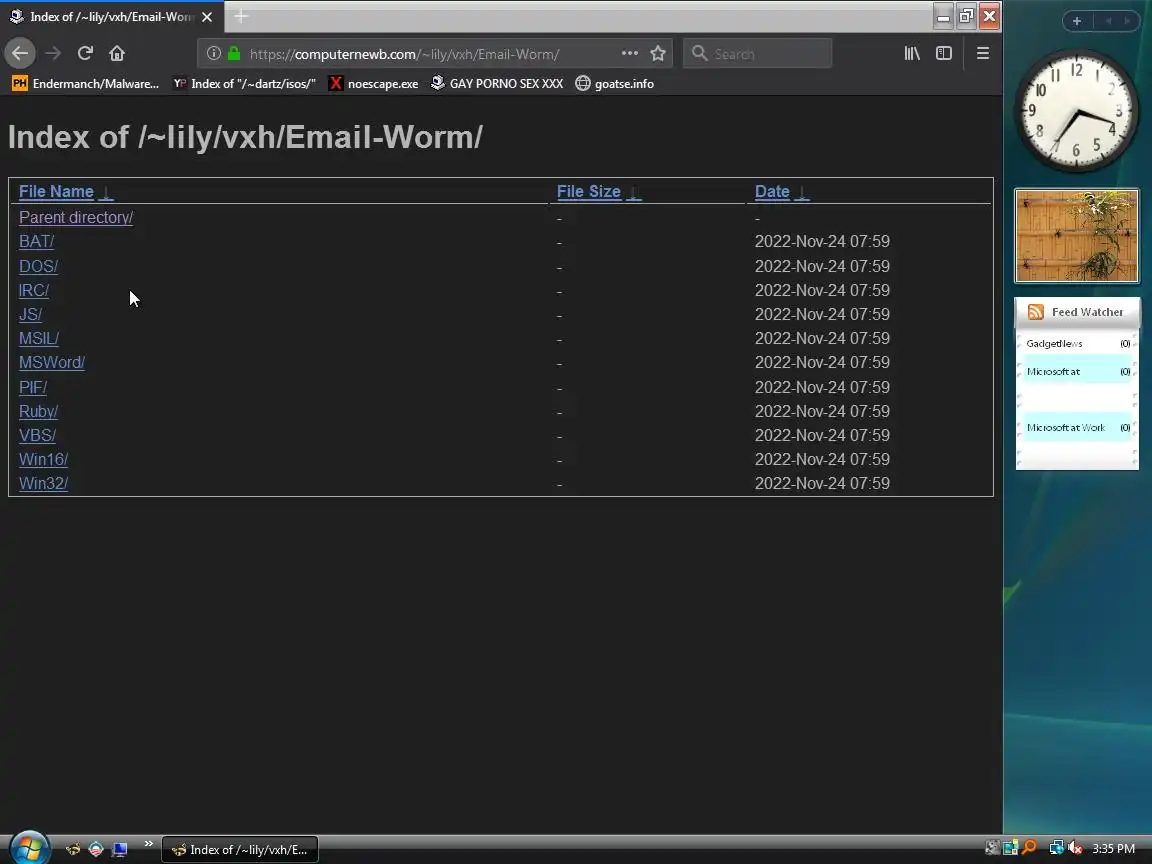Expand quick launch overflow chevron
Screen dimensions: 1152x864
click(148, 843)
